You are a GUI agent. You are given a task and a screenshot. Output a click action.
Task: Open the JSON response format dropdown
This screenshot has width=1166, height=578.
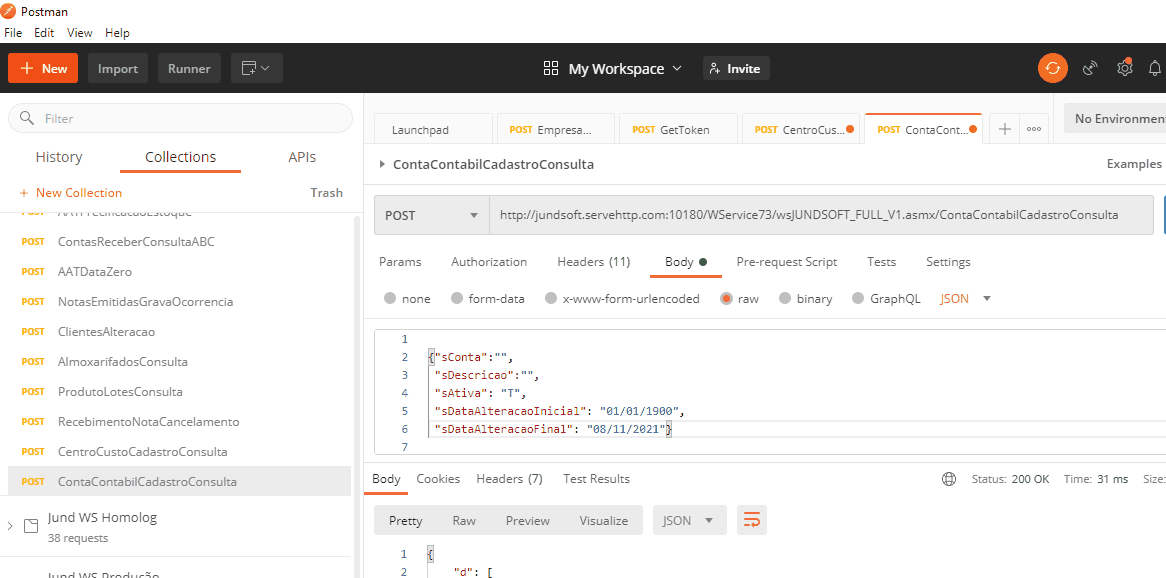click(689, 520)
